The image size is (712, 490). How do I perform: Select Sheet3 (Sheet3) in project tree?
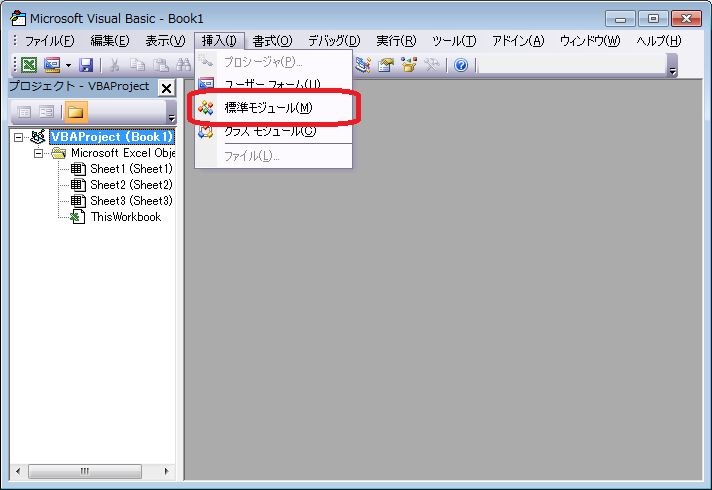(131, 201)
